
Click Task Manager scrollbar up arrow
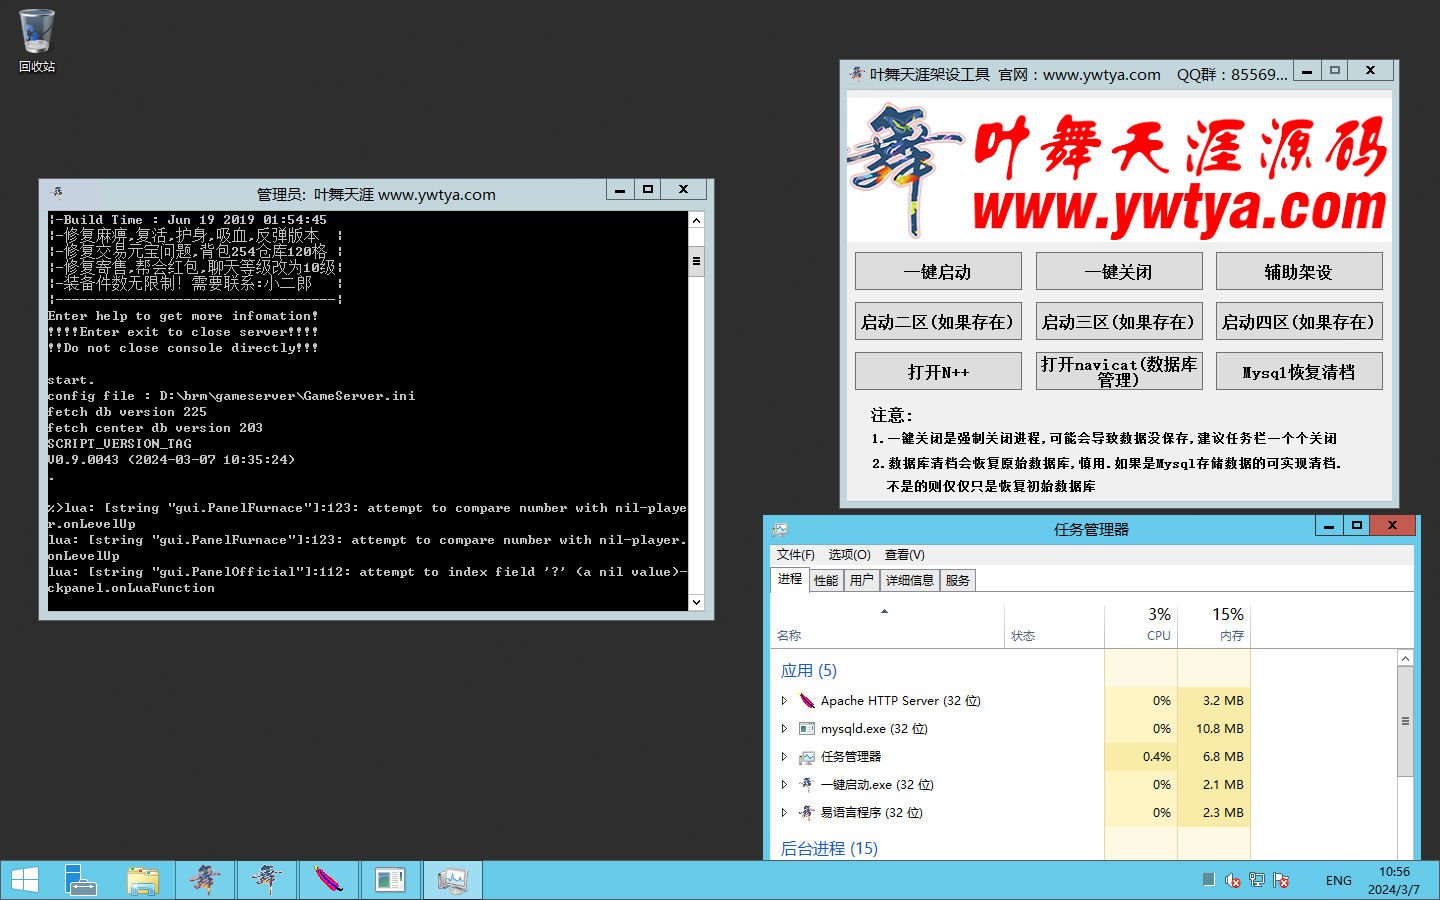point(1405,658)
